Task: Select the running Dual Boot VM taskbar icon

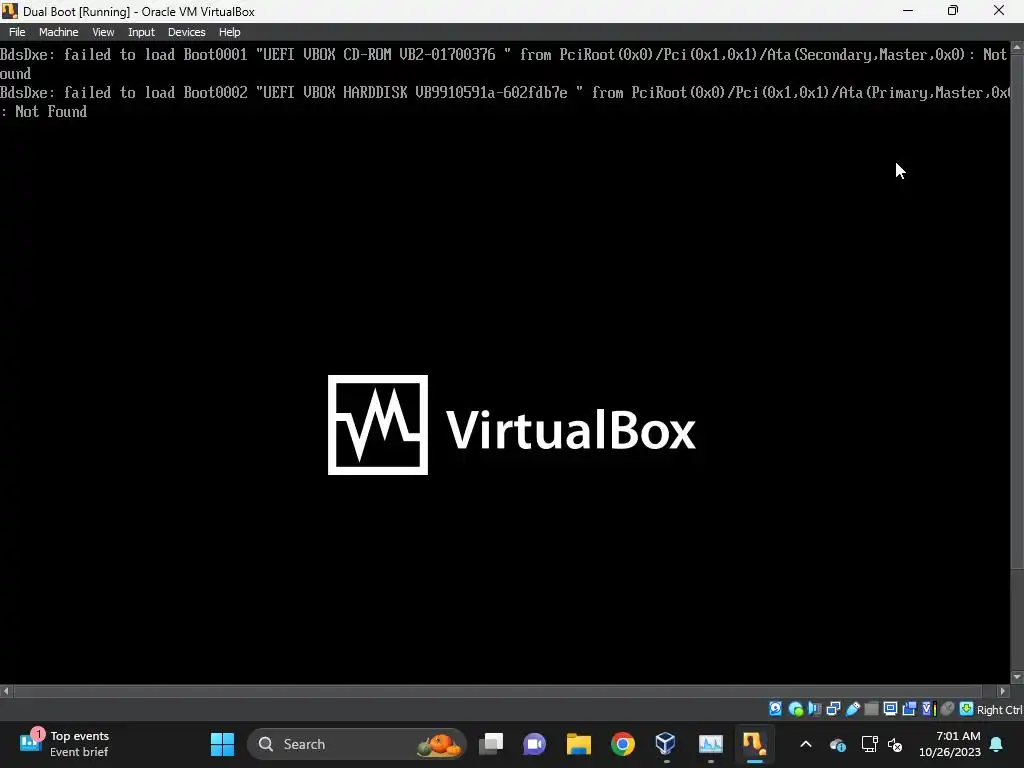Action: (754, 744)
